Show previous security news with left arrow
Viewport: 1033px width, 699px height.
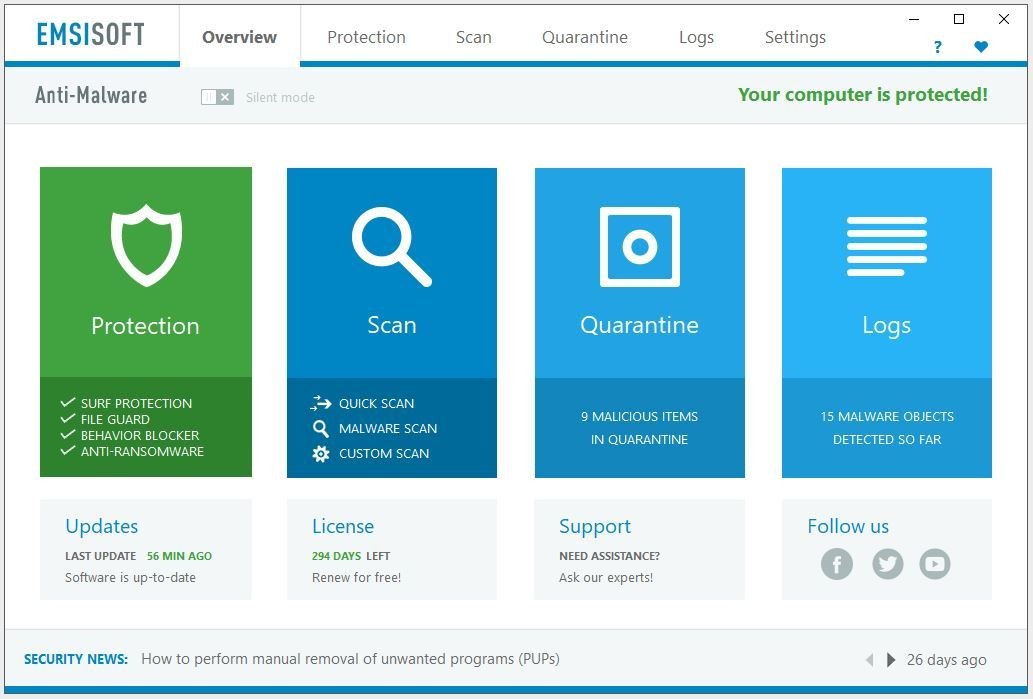tap(869, 660)
